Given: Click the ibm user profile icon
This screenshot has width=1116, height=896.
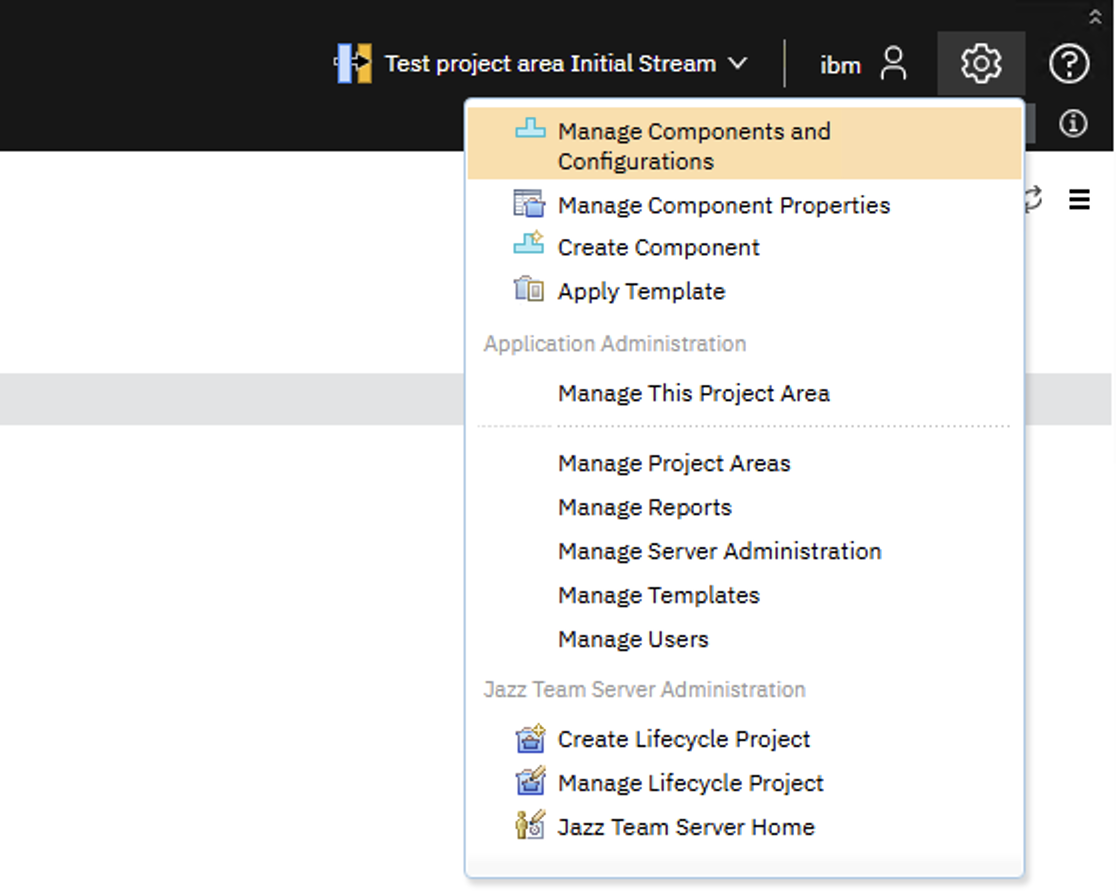Looking at the screenshot, I should click(x=893, y=64).
